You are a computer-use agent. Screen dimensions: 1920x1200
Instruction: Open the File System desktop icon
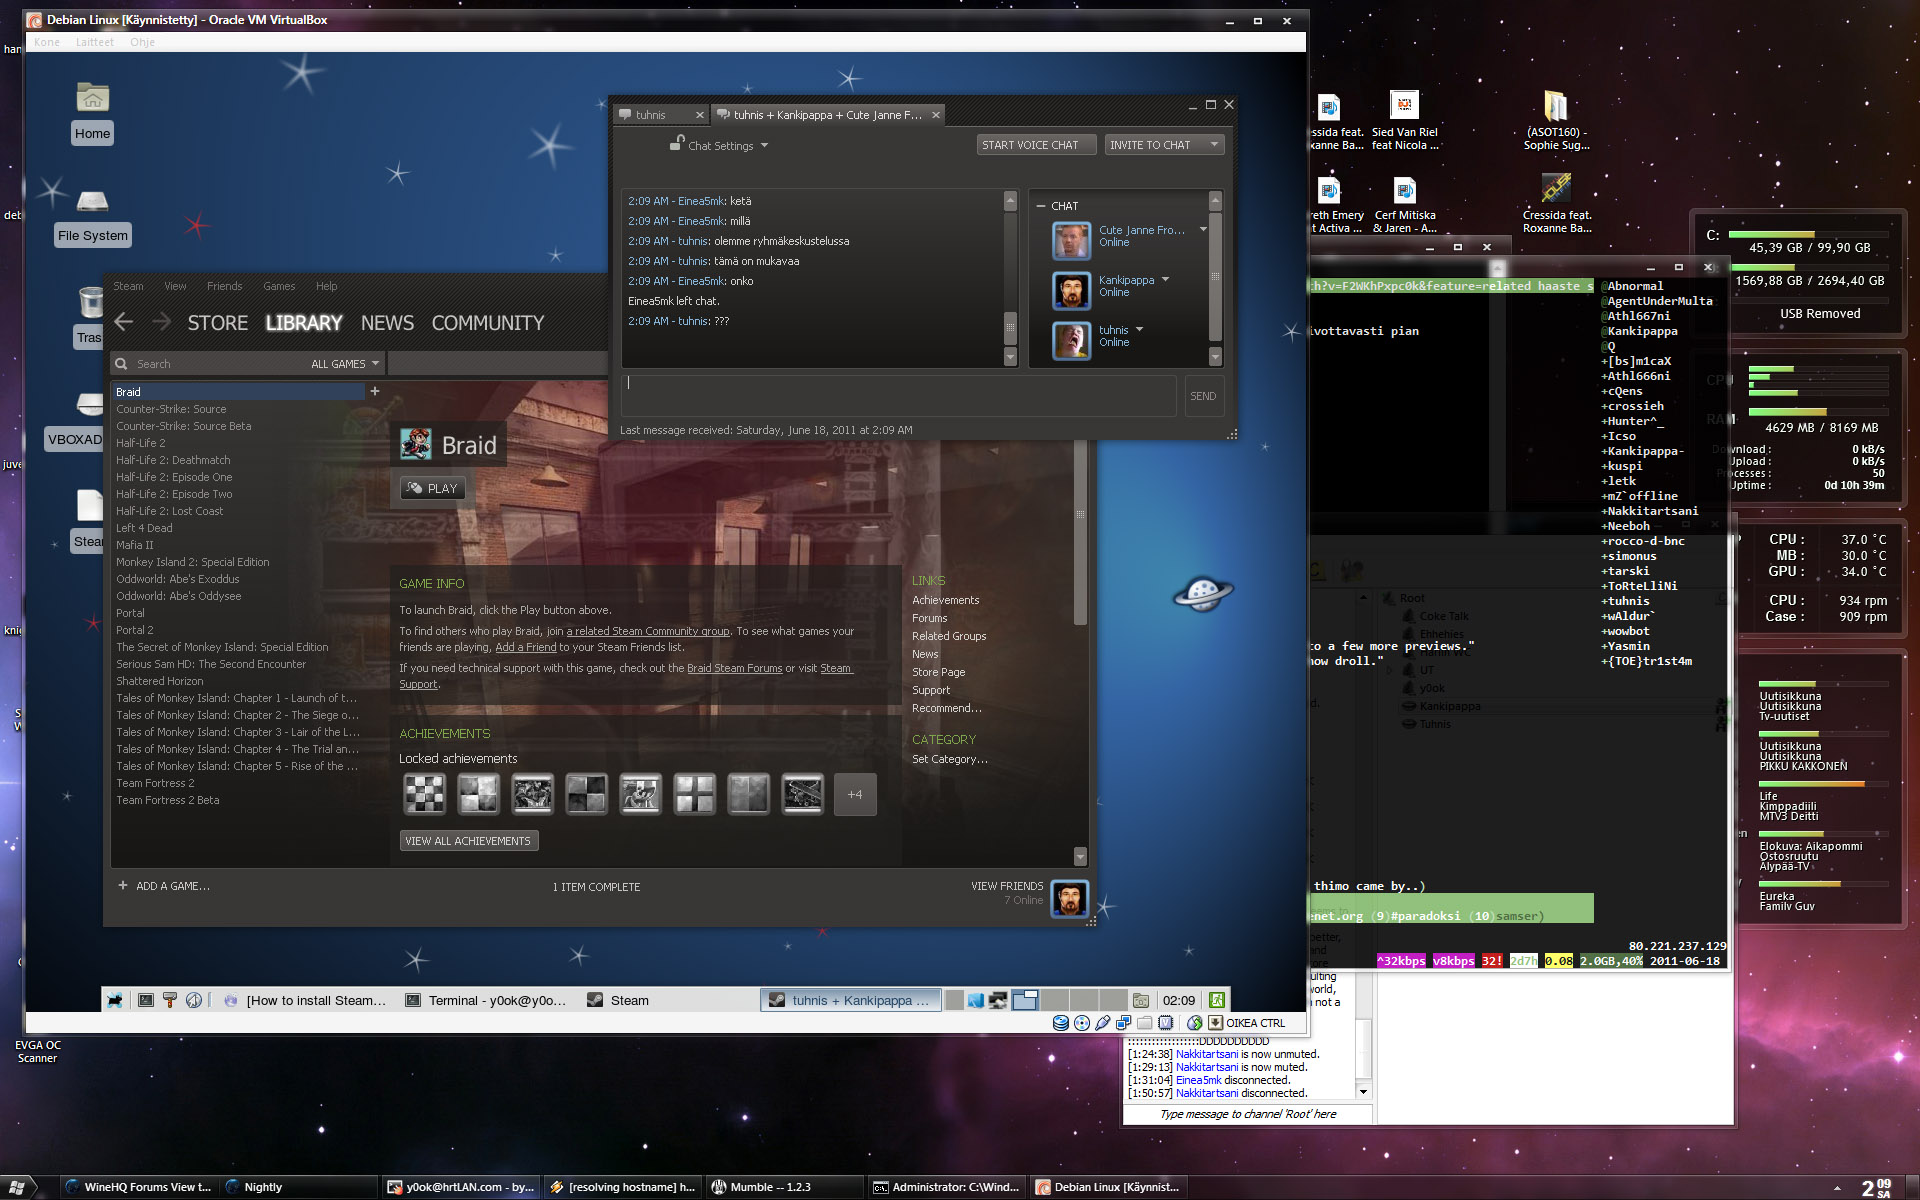(92, 202)
